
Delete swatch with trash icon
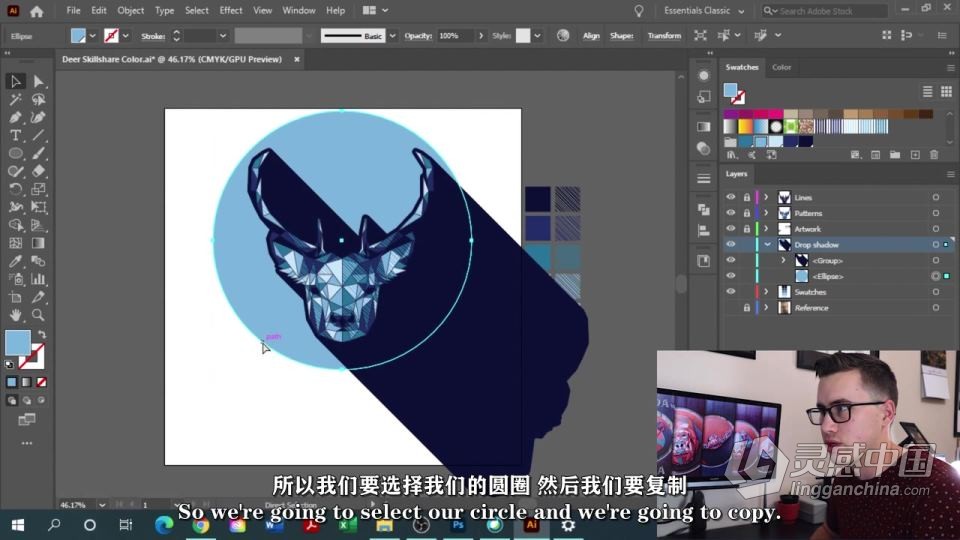coord(934,155)
